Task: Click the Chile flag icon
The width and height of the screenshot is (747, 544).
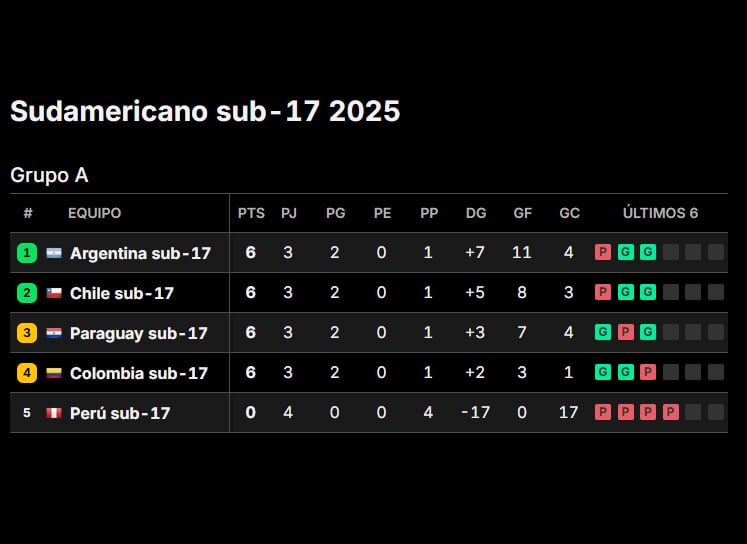Action: coord(54,293)
